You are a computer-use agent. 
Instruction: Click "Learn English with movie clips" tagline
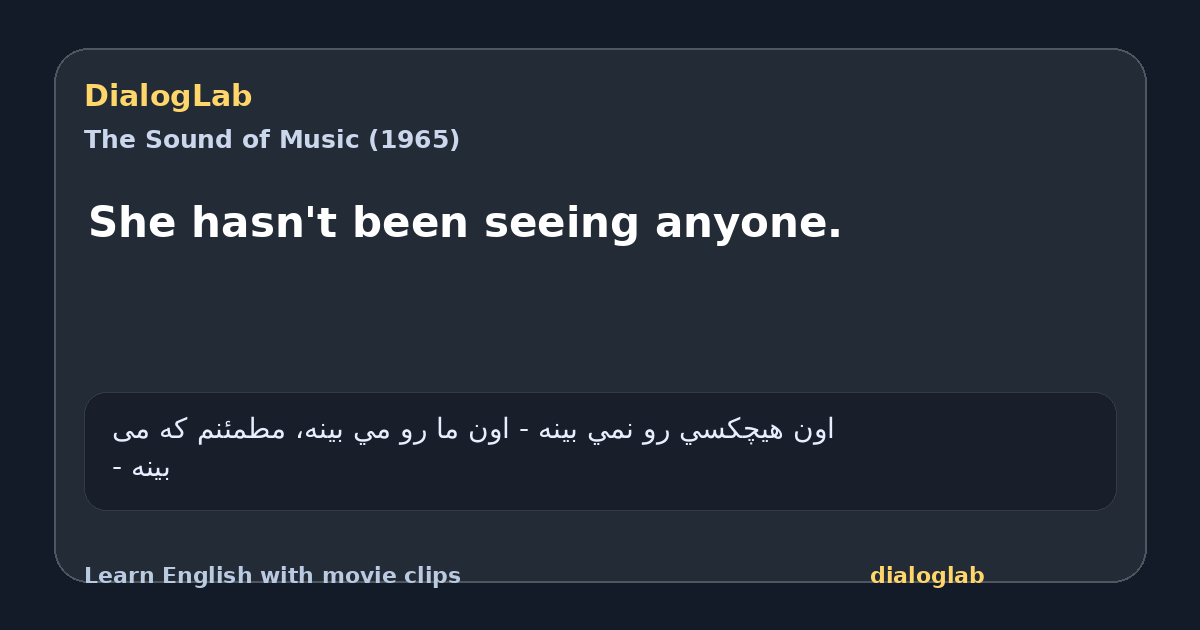tap(272, 576)
